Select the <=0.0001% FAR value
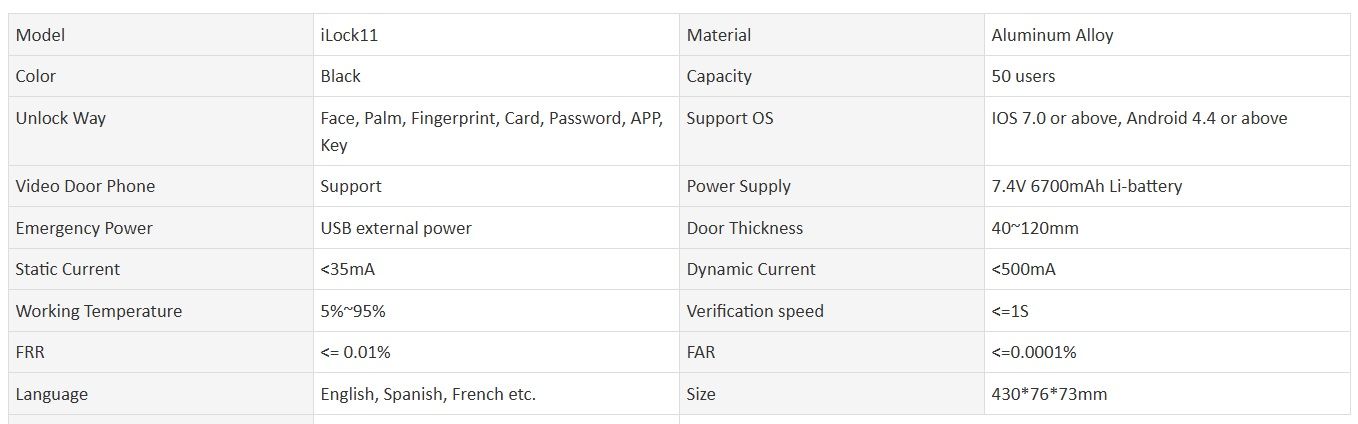1358x424 pixels. coord(1034,352)
